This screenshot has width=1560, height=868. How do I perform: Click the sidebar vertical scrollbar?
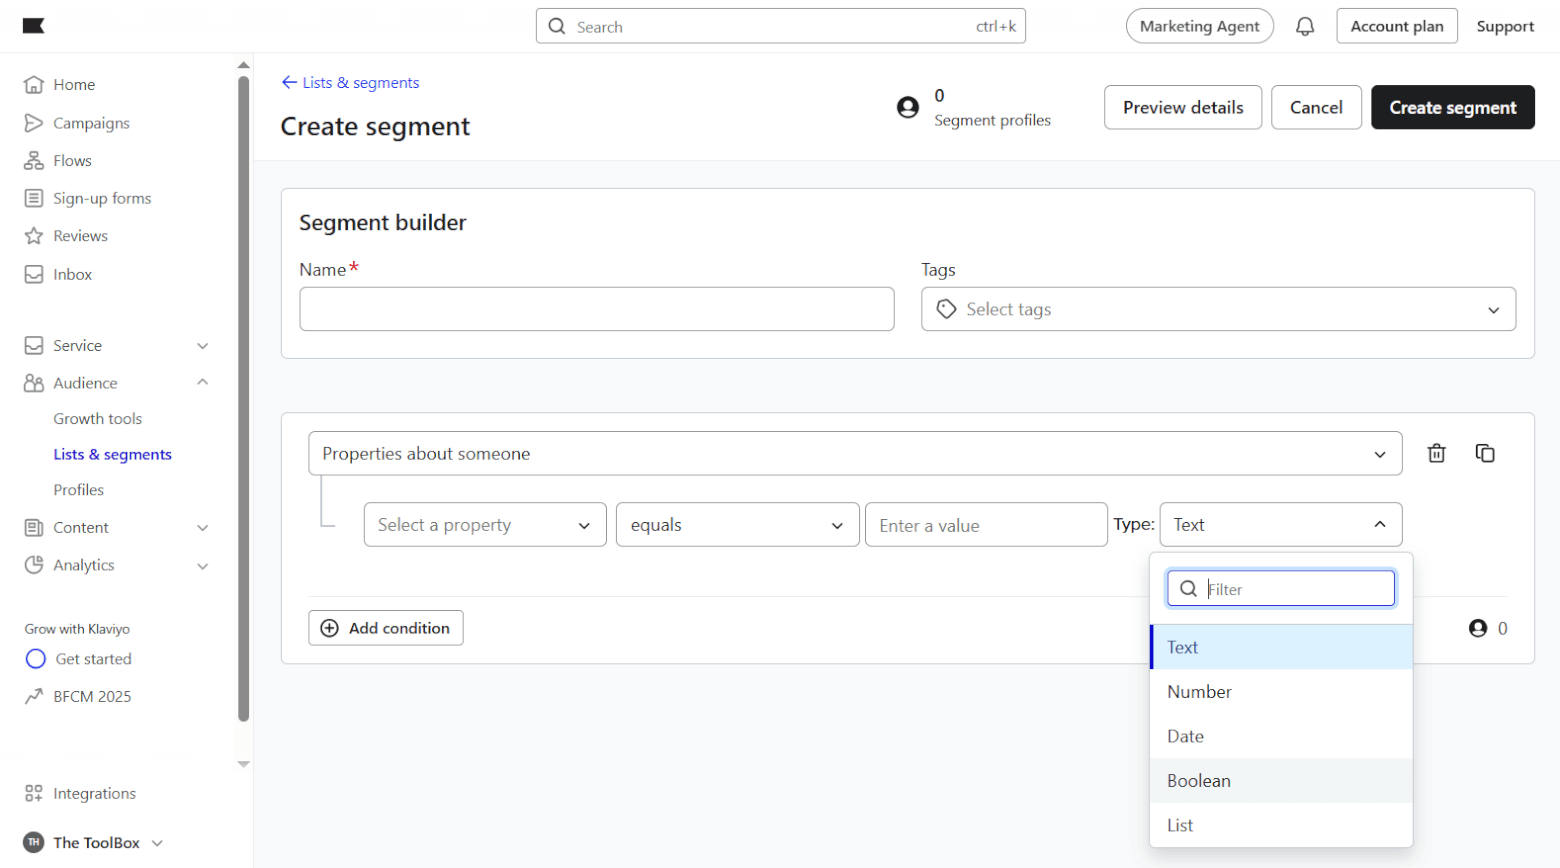[243, 400]
